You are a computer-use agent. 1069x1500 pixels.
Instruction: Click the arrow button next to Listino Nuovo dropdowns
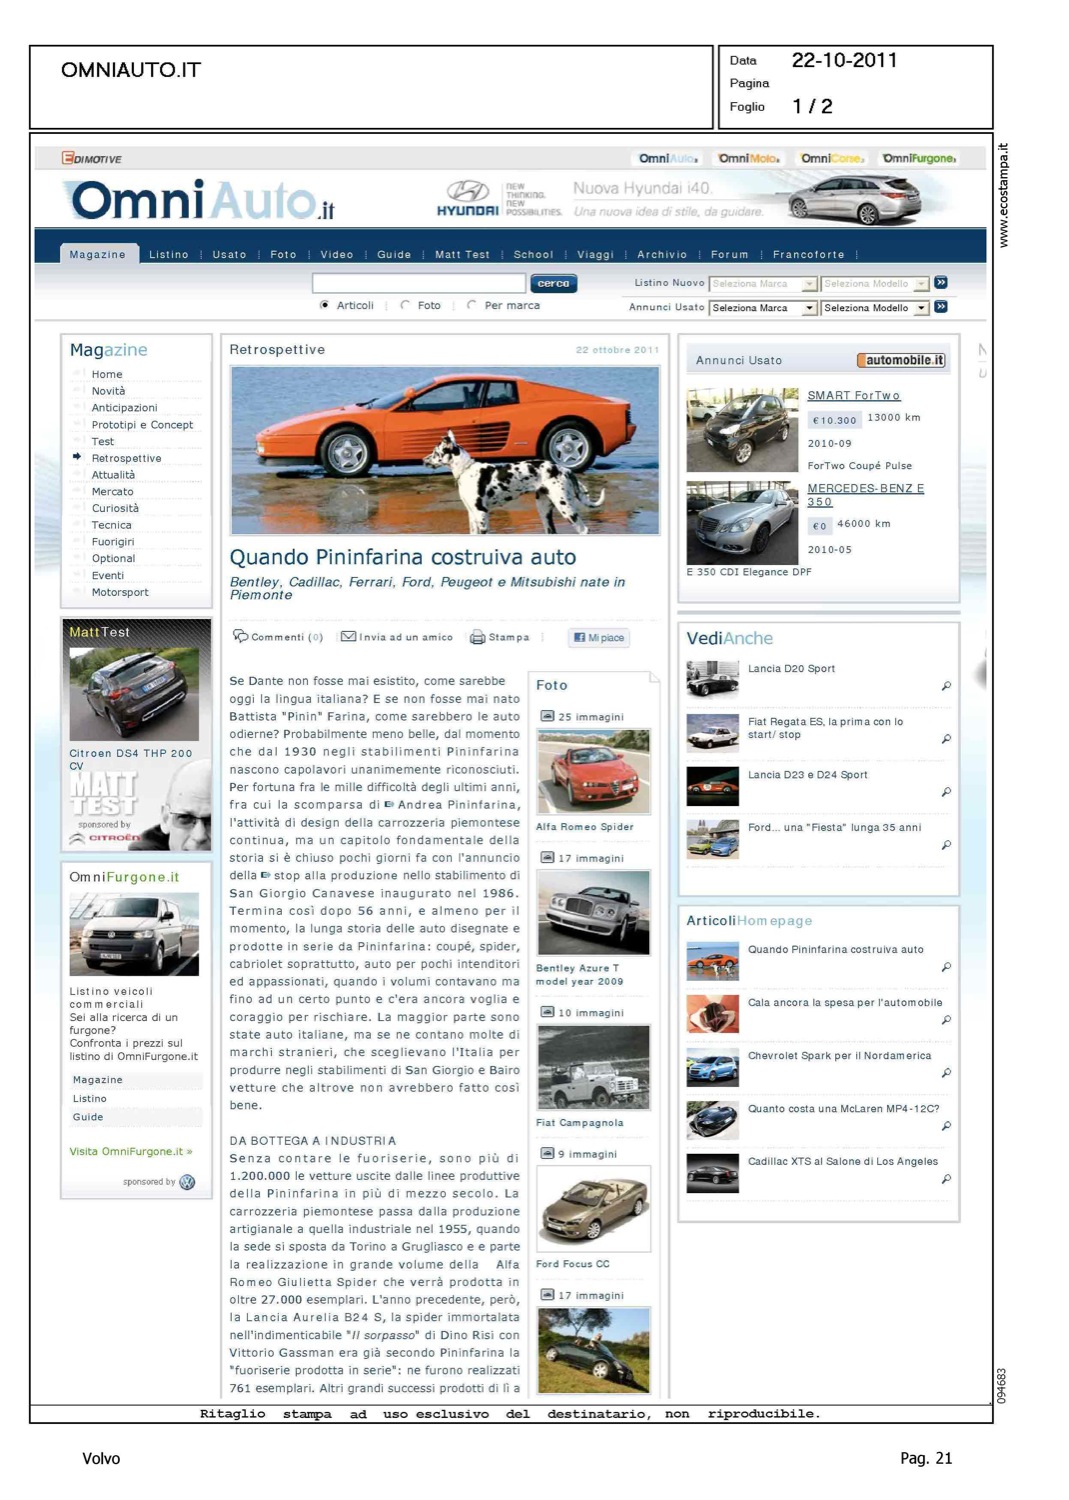pos(941,283)
